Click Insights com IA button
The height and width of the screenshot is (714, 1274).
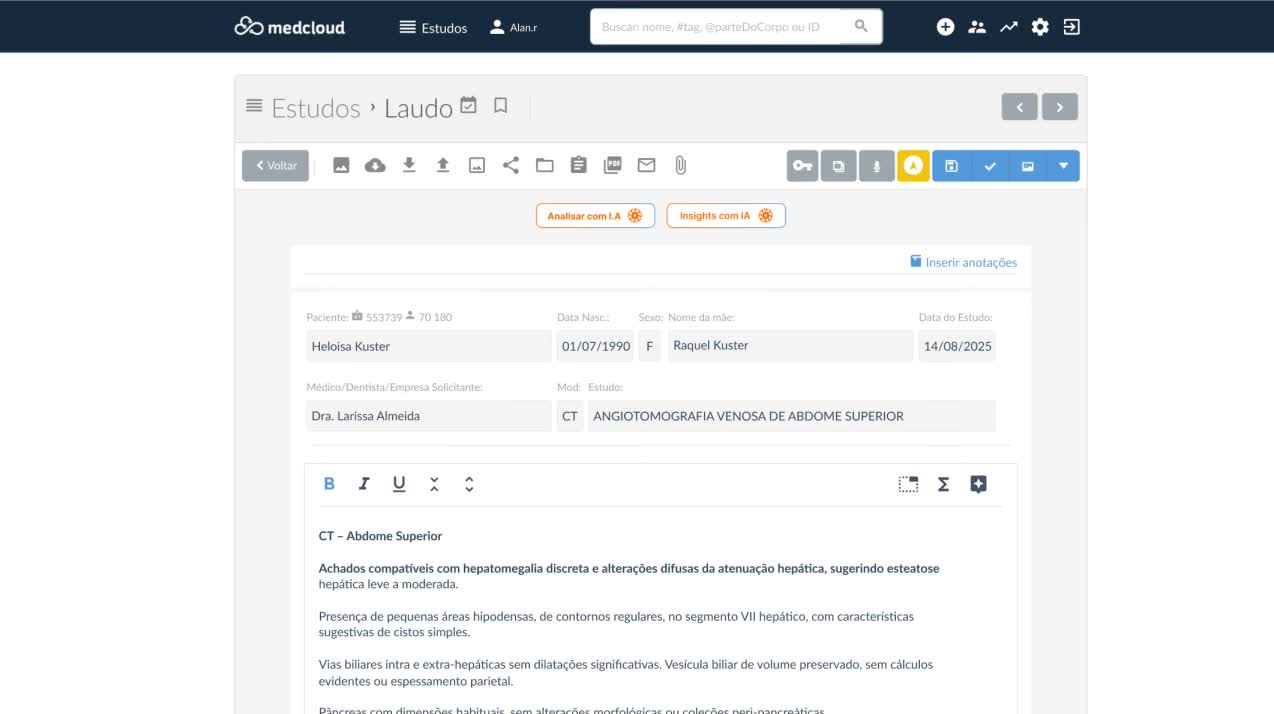coord(726,216)
